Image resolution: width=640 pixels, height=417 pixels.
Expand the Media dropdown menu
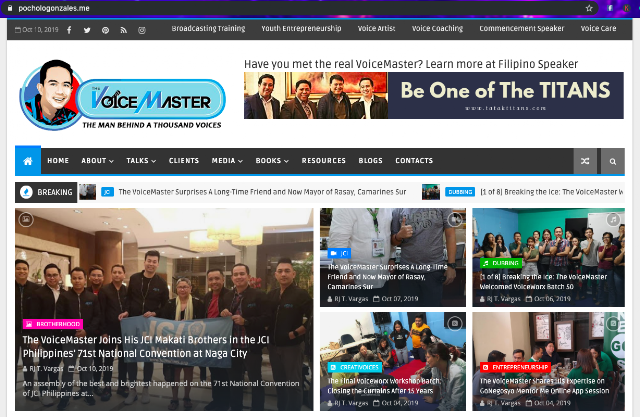227,161
